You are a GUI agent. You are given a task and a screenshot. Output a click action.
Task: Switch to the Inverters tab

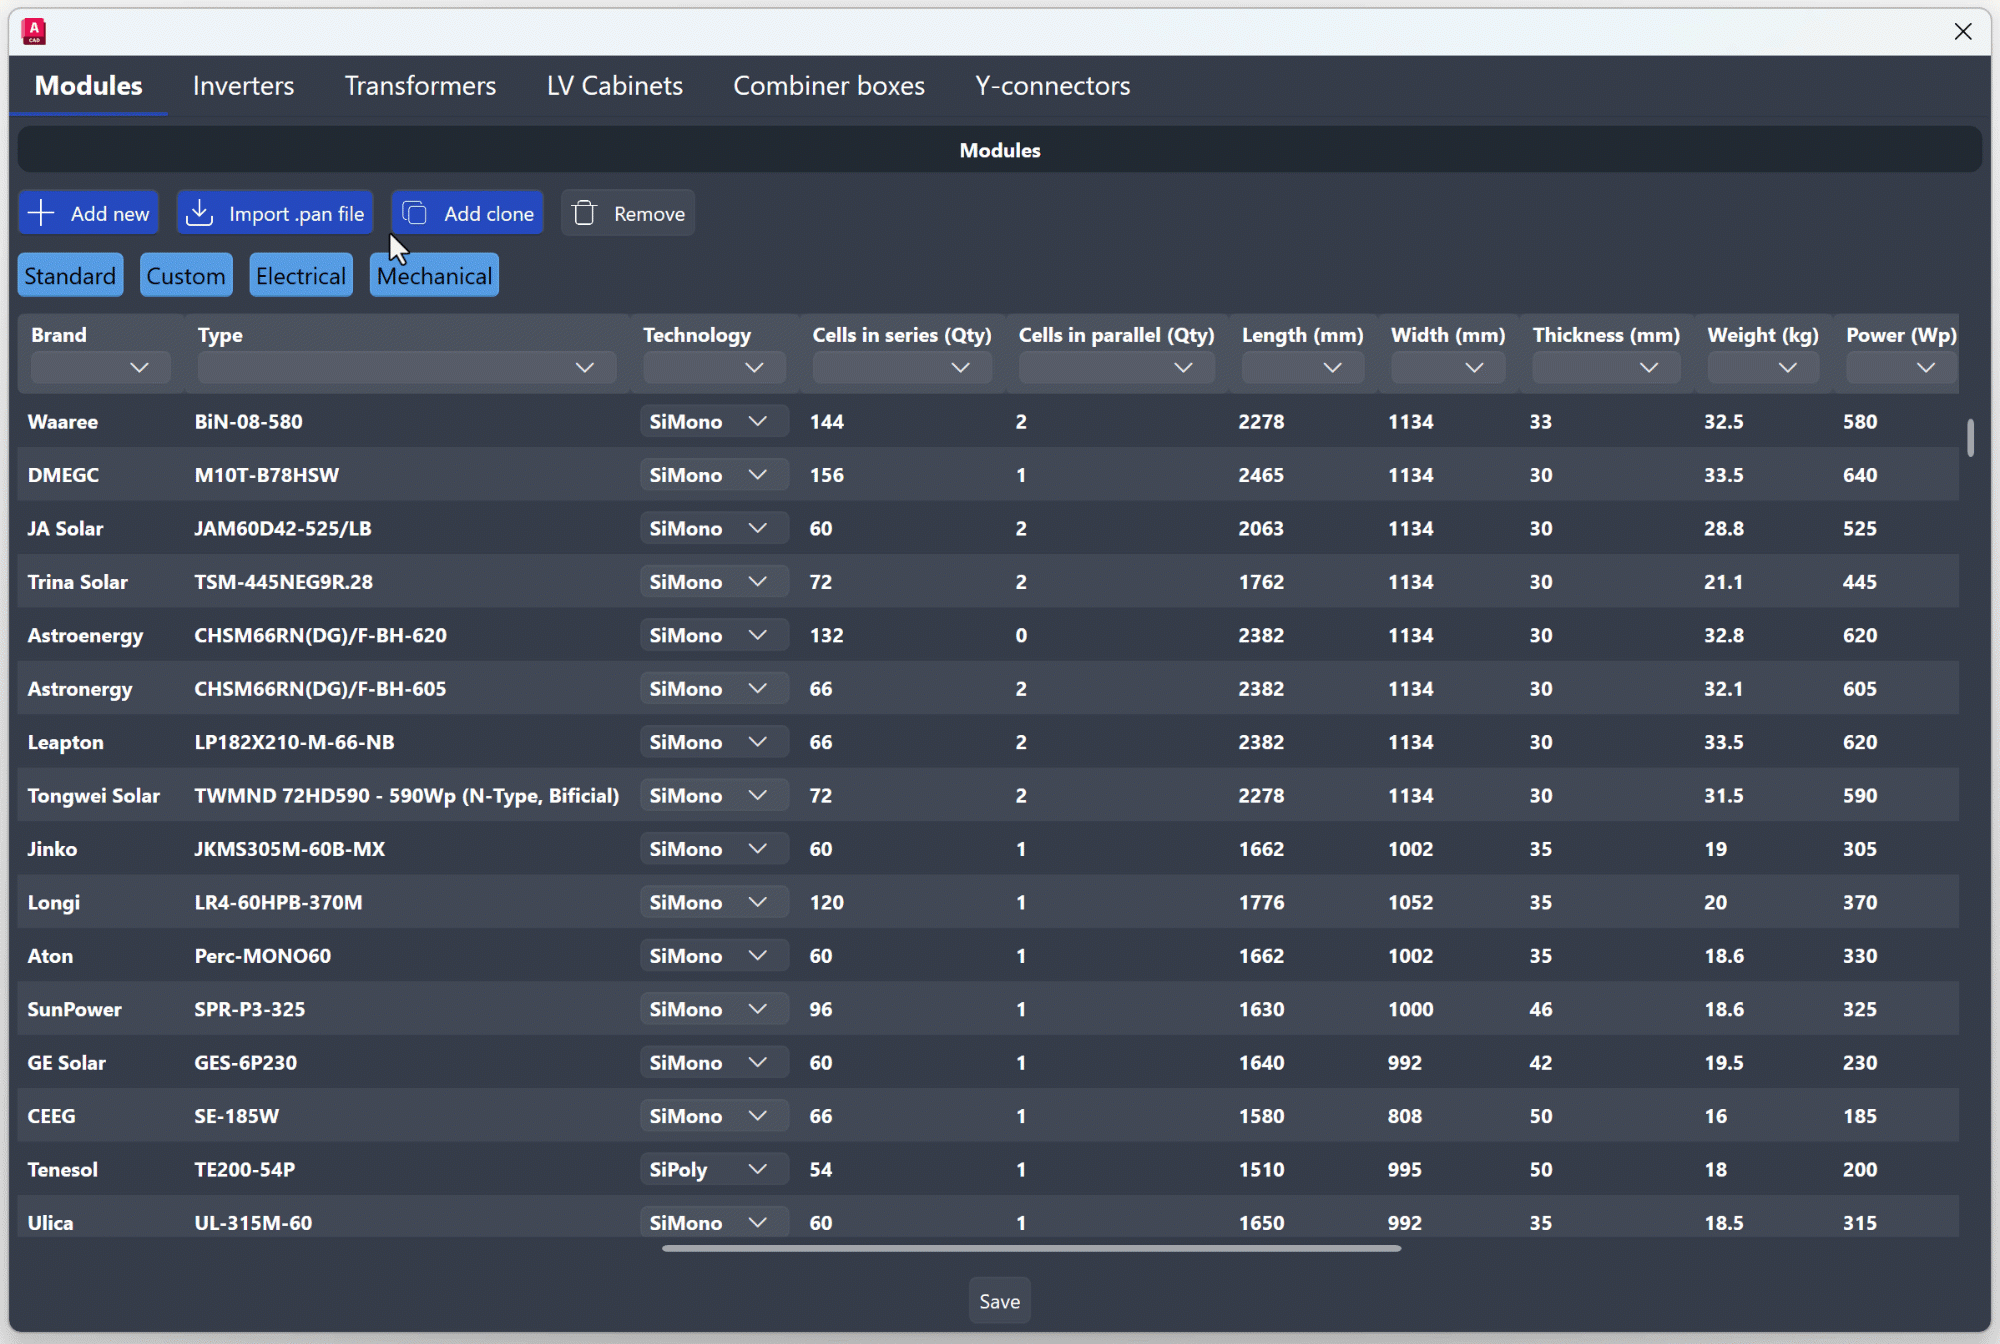(243, 86)
